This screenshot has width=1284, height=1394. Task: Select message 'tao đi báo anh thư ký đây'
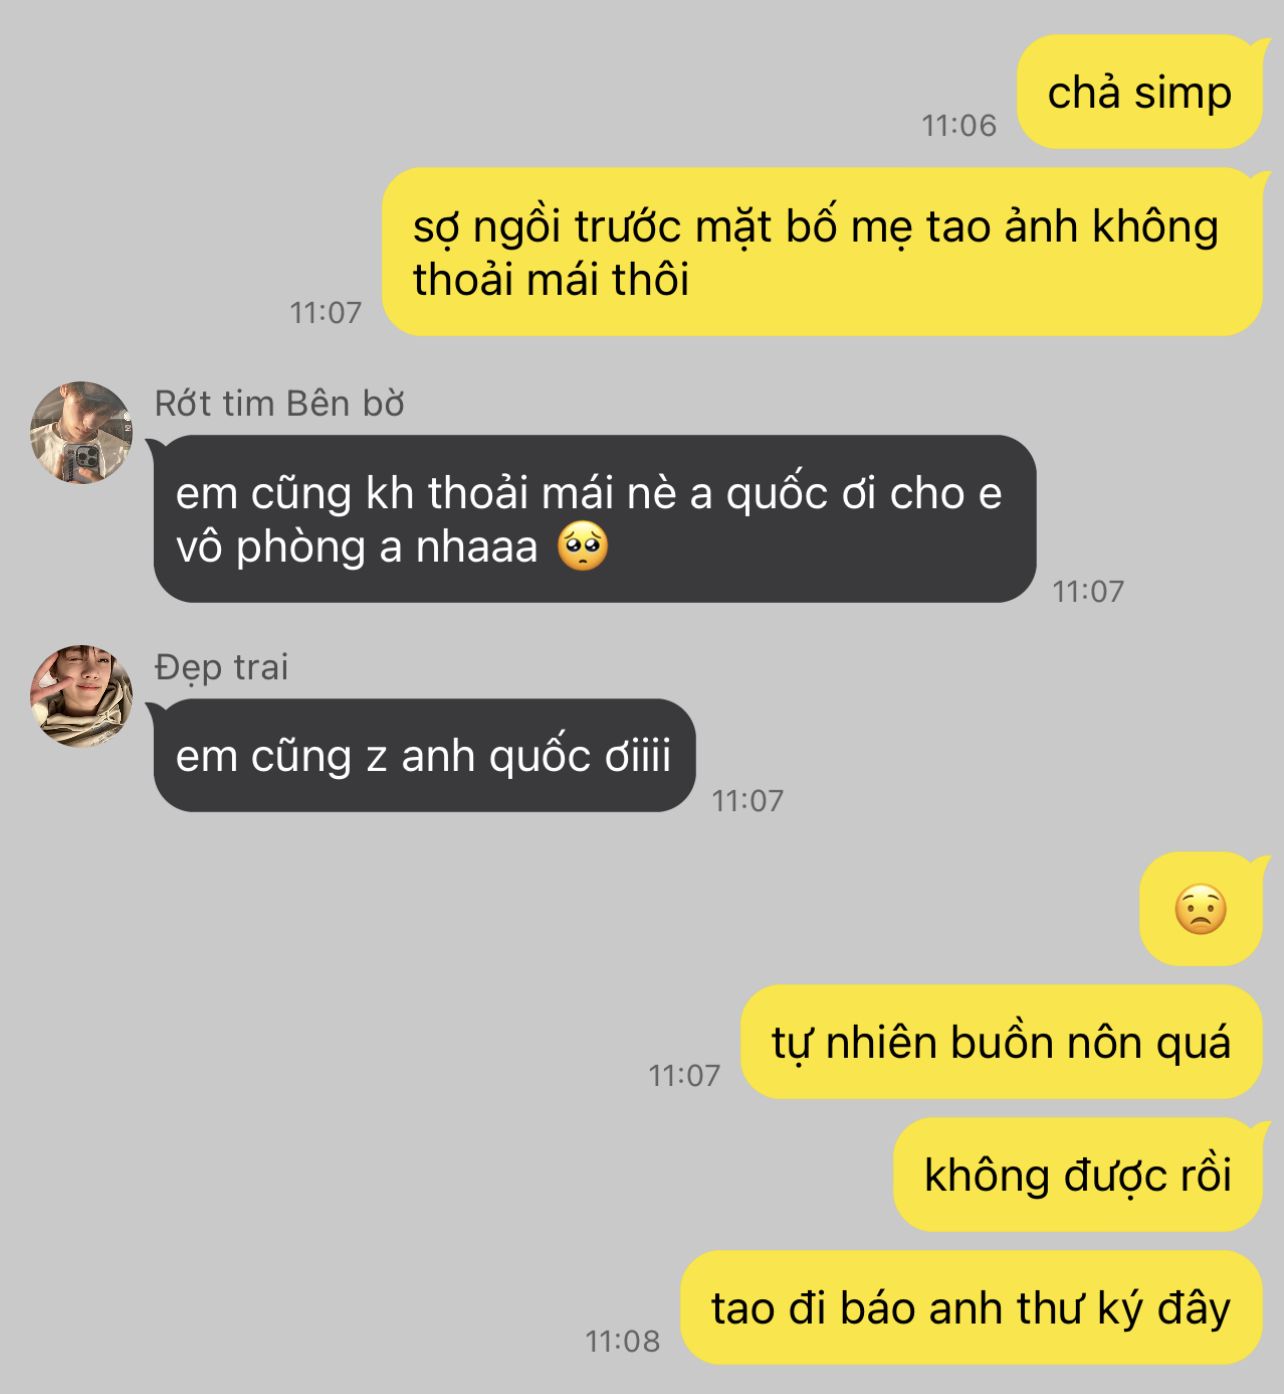[x=971, y=1308]
